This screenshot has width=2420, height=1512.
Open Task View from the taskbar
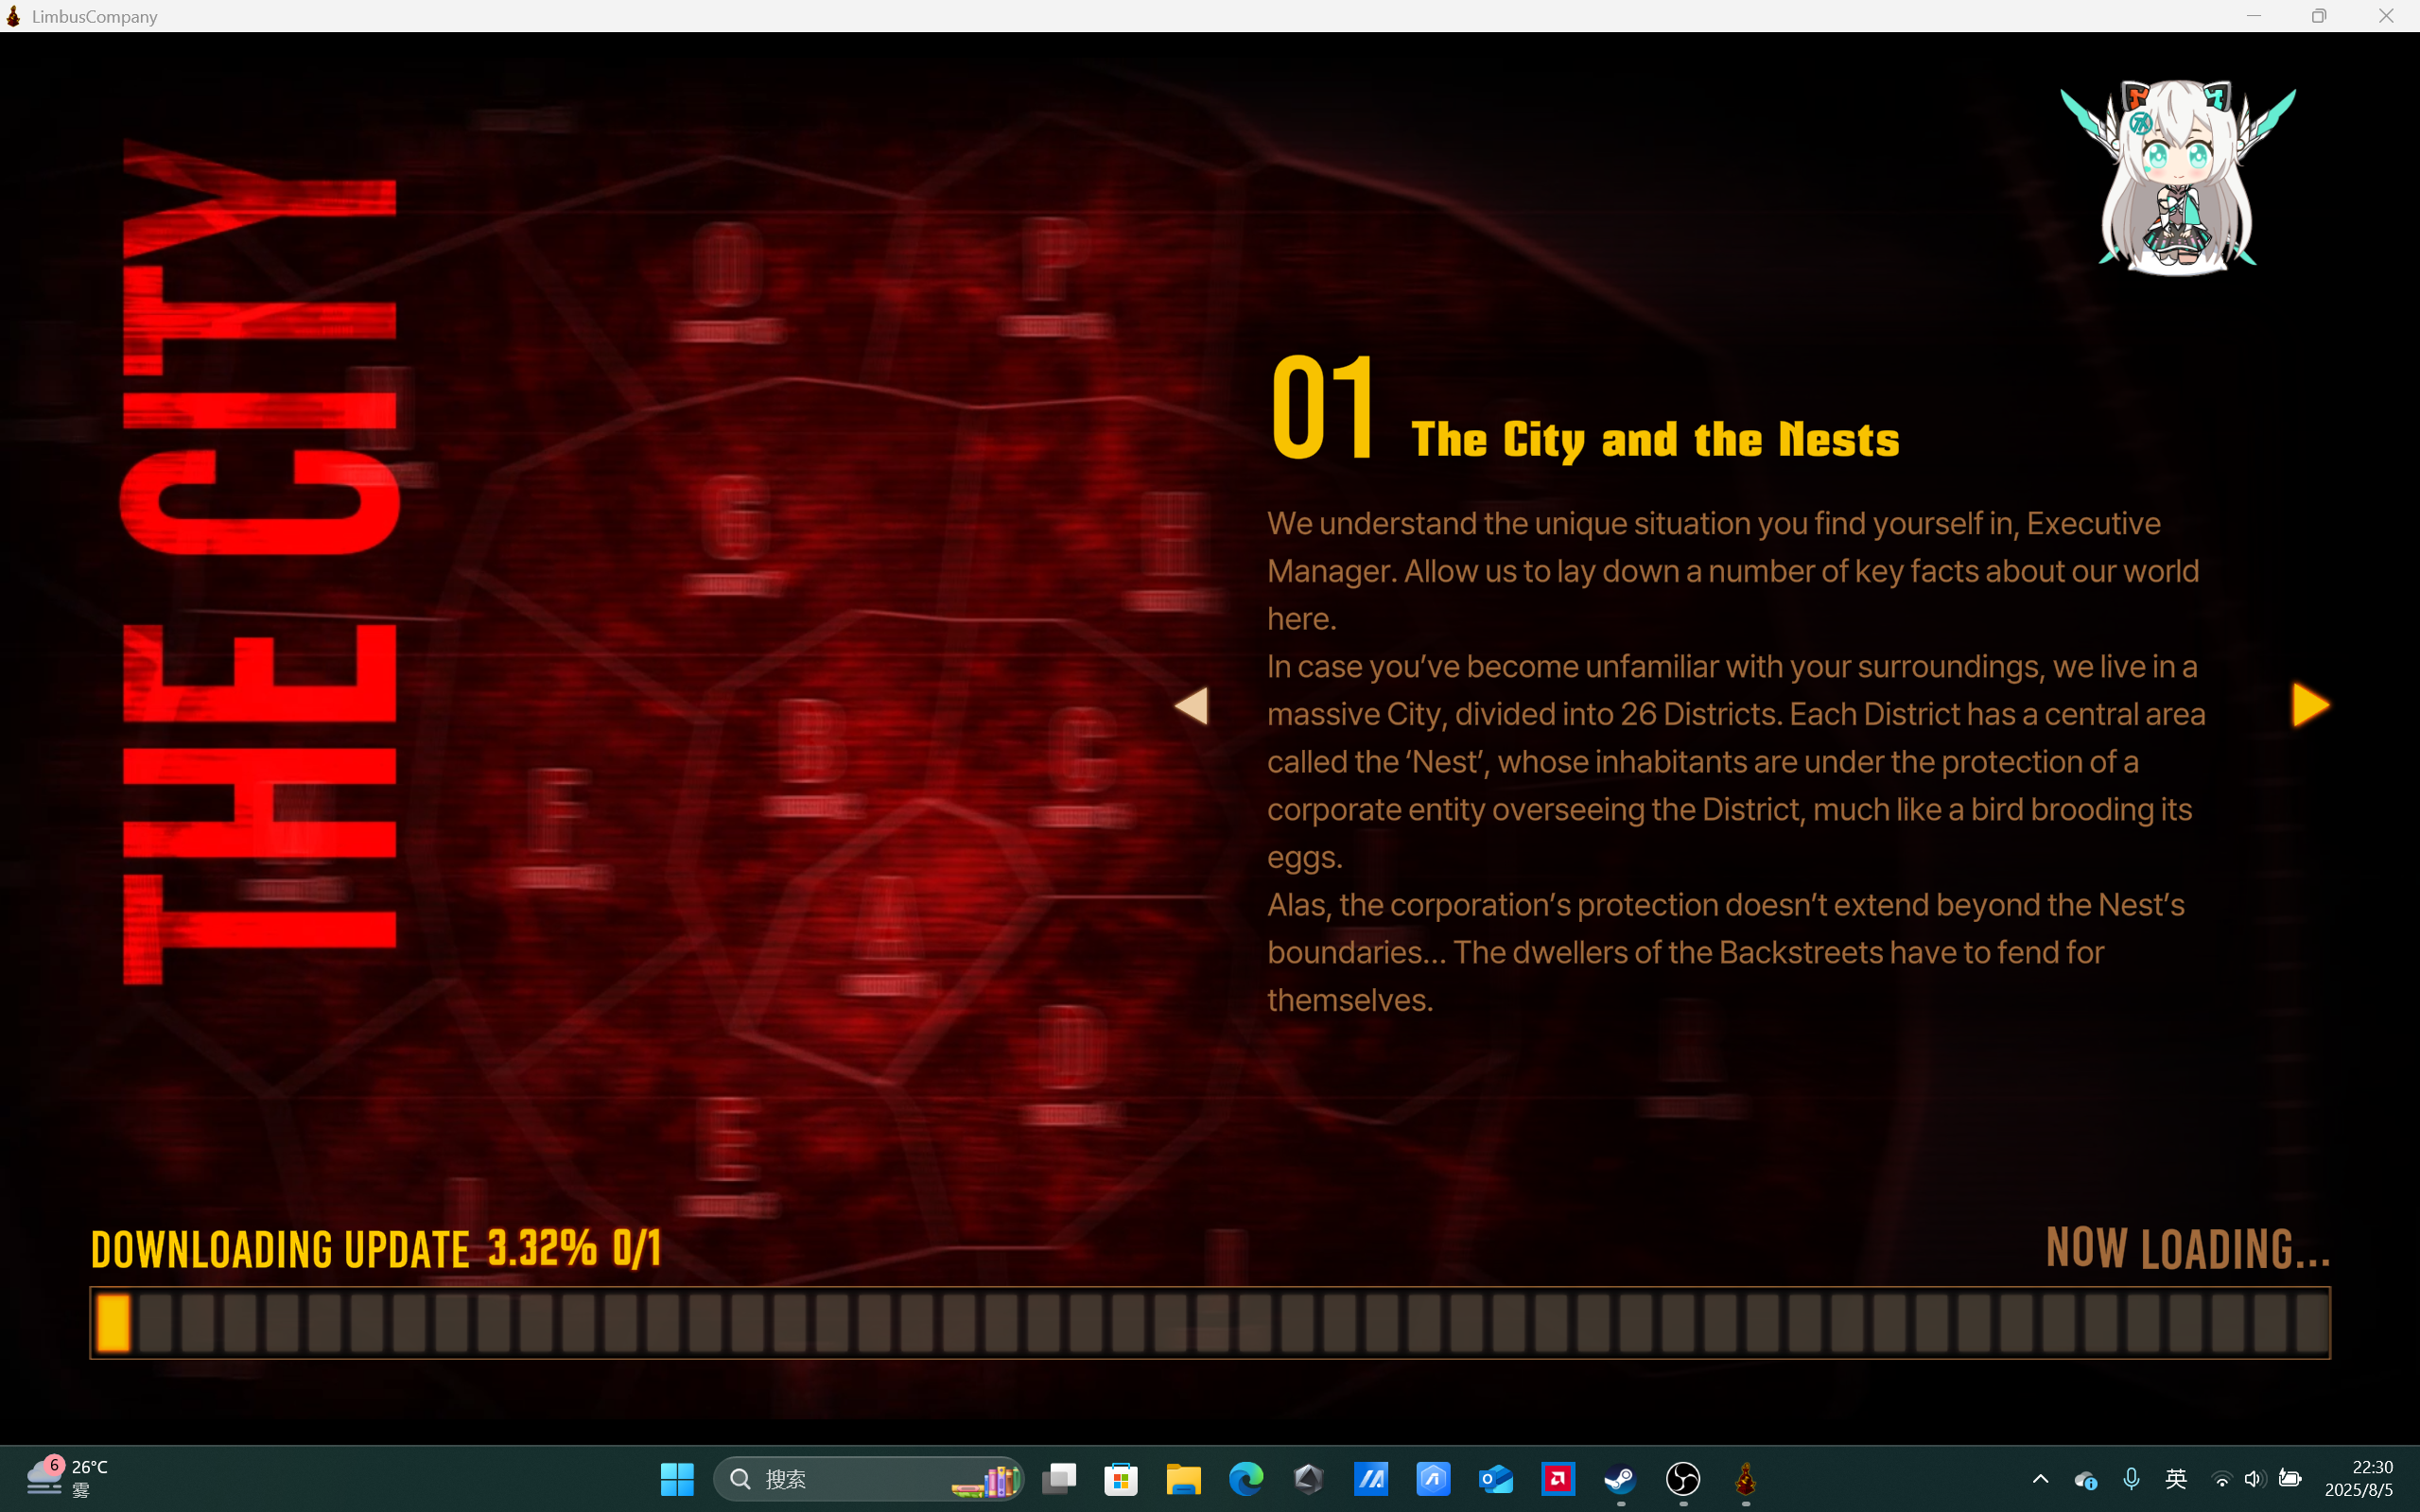point(1059,1479)
